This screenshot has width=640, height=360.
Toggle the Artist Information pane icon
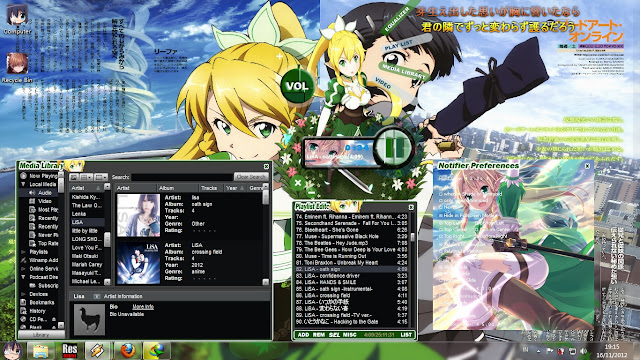97,296
